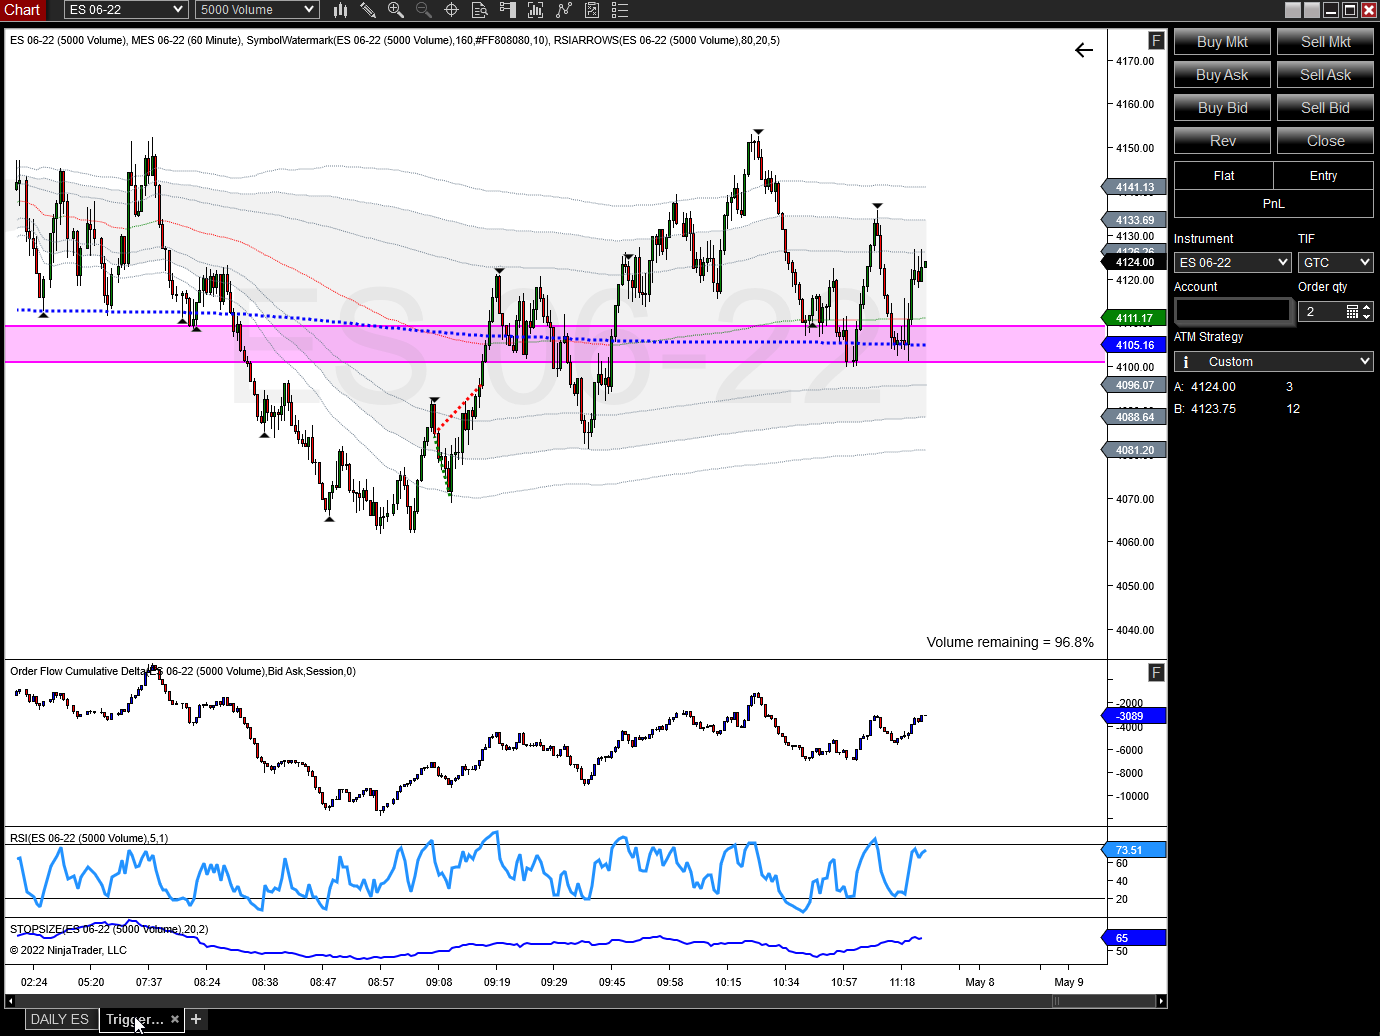This screenshot has width=1380, height=1036.
Task: Expand the TIF GTC dropdown
Action: (1336, 262)
